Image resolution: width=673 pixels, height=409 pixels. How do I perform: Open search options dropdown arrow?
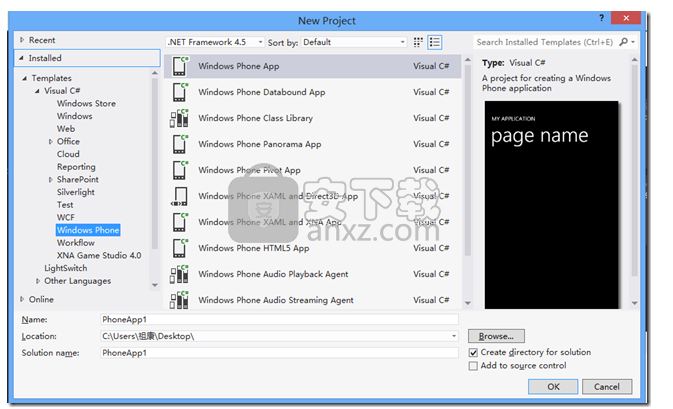[633, 42]
